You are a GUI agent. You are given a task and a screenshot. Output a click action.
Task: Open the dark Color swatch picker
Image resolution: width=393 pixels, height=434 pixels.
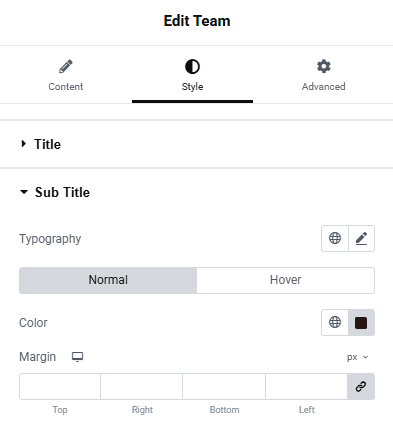[361, 322]
